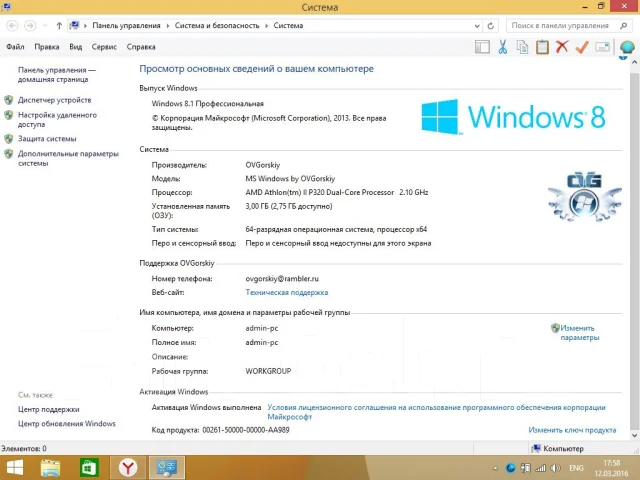The height and width of the screenshot is (480, 640).
Task: Click the Copy toolbar icon
Action: coord(522,47)
